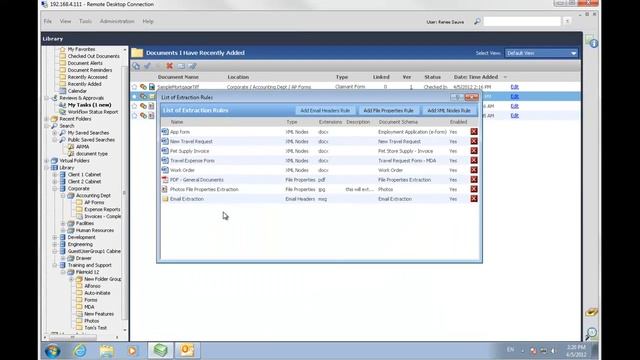
Task: Delete the Photos File Properties Extraction rule
Action: pos(473,189)
